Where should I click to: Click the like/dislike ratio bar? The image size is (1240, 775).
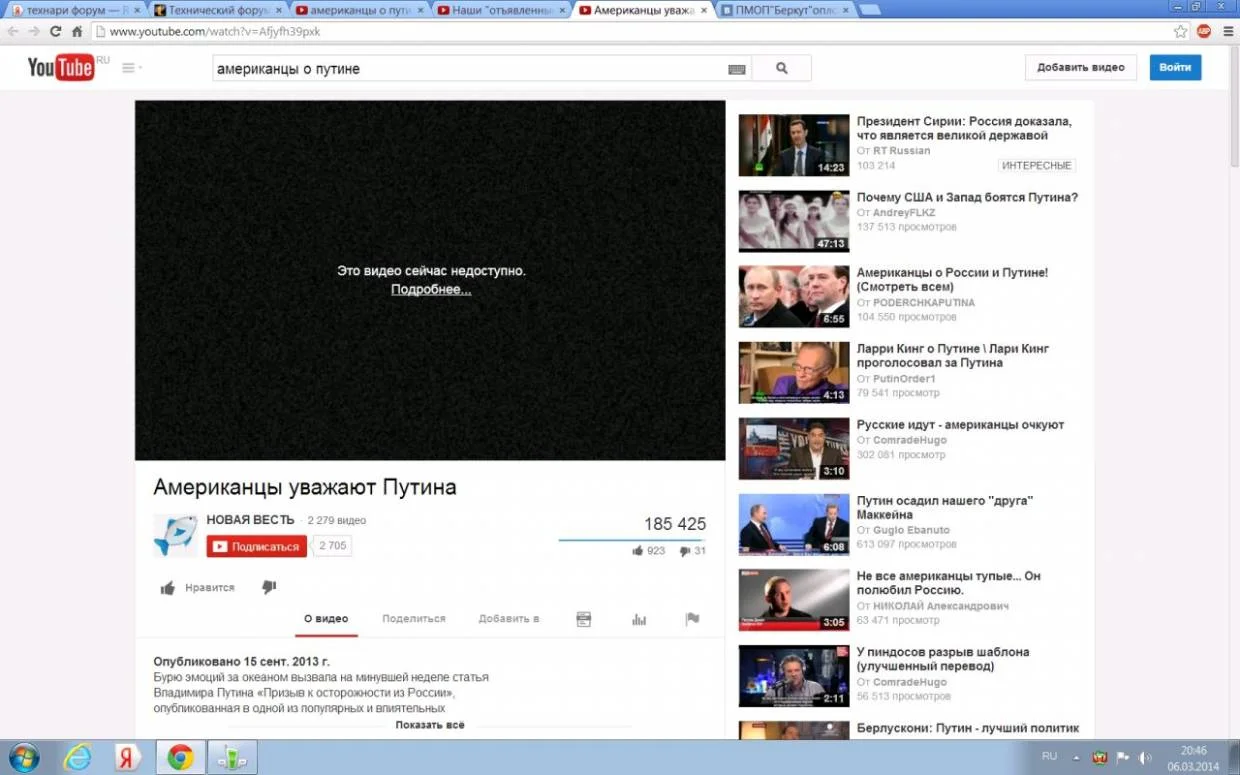click(632, 540)
